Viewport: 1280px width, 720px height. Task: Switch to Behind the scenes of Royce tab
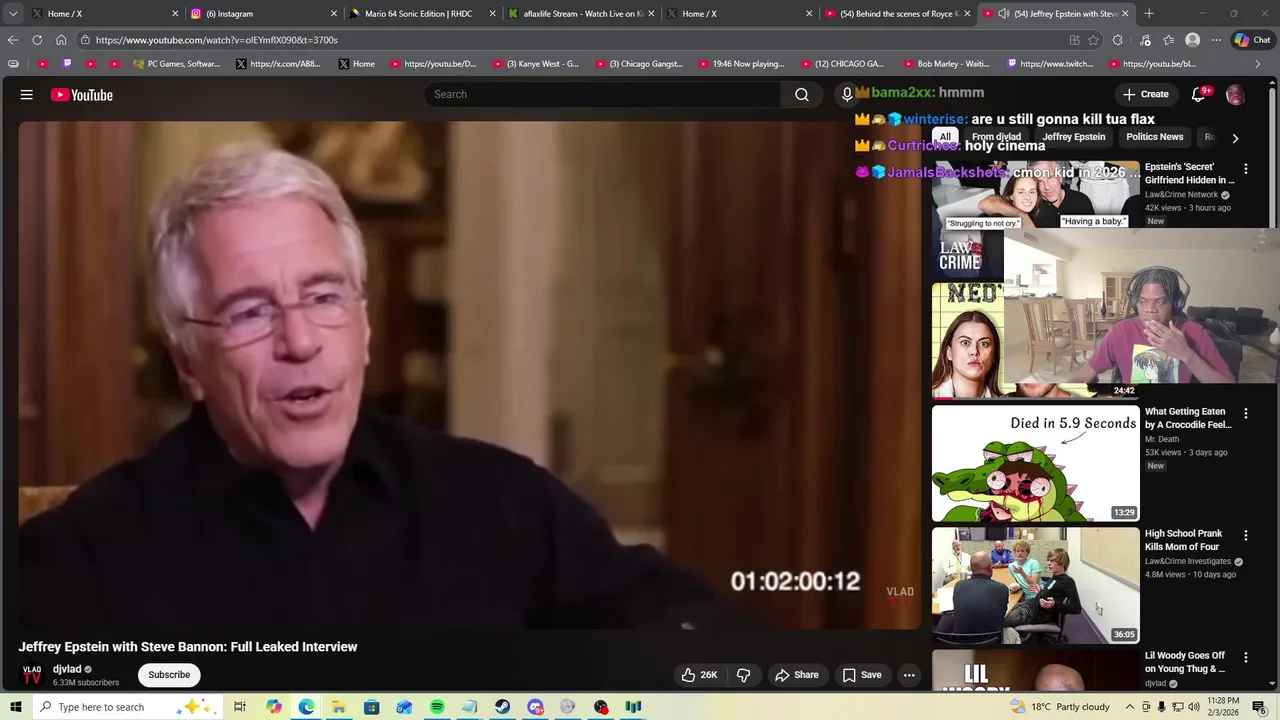pyautogui.click(x=897, y=13)
